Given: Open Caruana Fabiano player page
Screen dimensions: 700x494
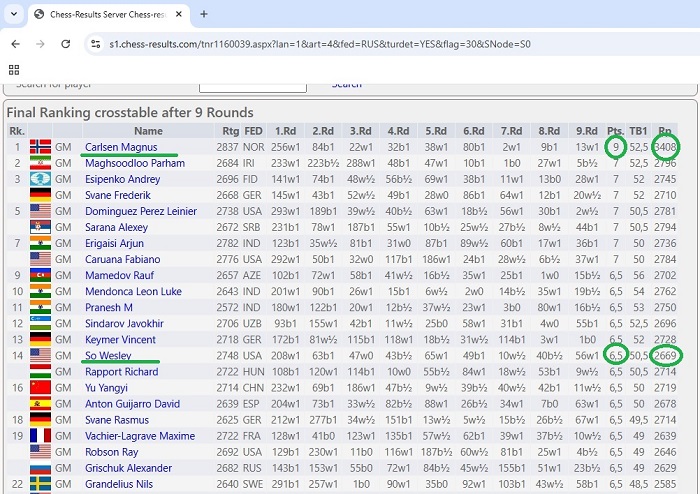Looking at the screenshot, I should click(126, 260).
